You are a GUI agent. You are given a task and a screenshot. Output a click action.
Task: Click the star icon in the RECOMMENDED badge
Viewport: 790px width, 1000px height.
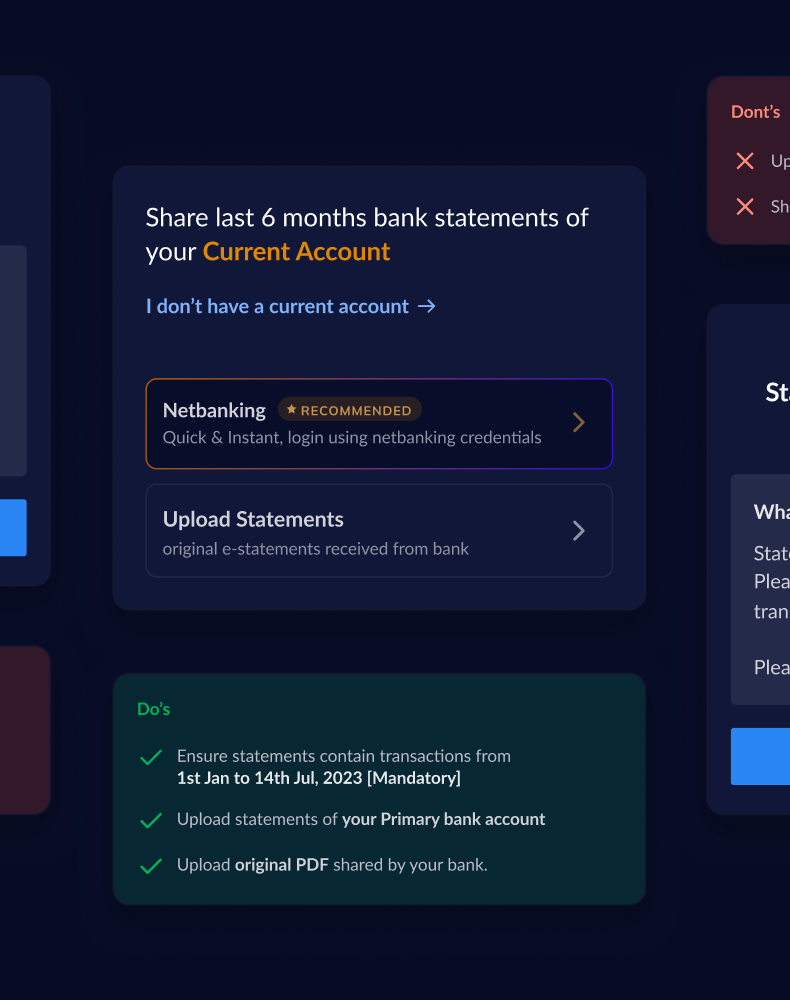(290, 409)
